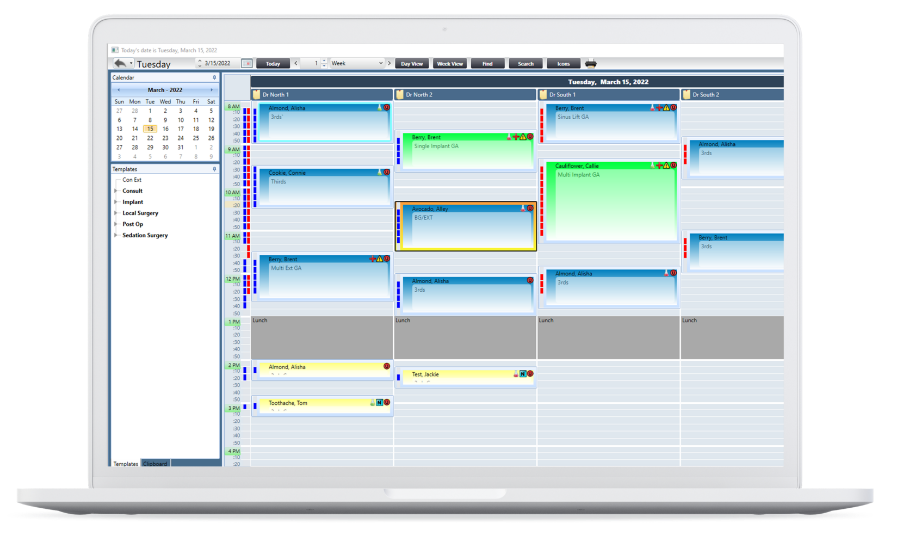
Task: Select March 22 in mini calendar
Action: 150,137
